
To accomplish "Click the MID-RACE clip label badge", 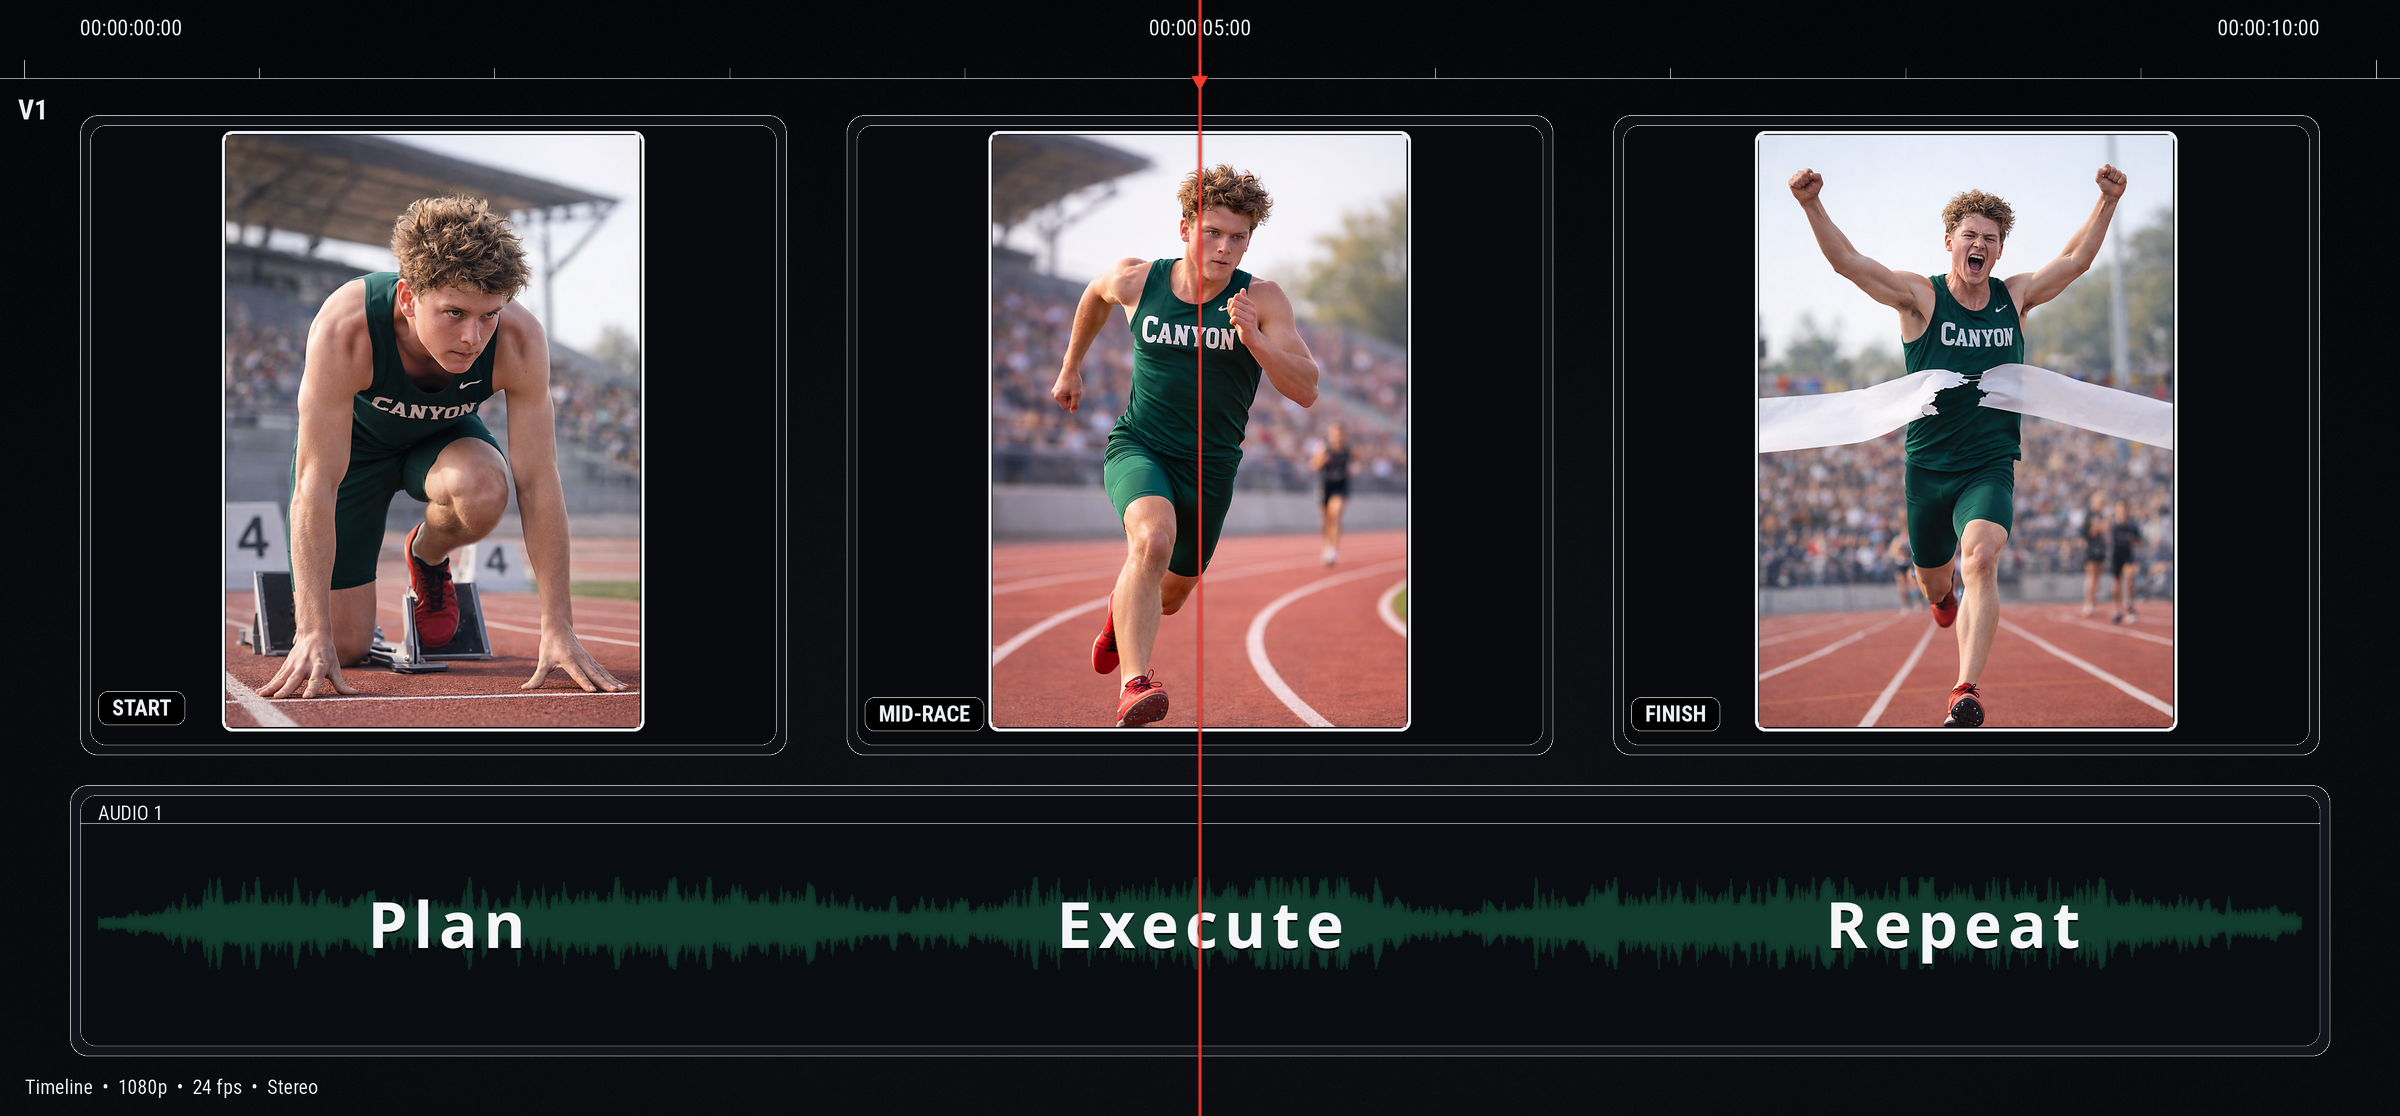I will coord(924,714).
